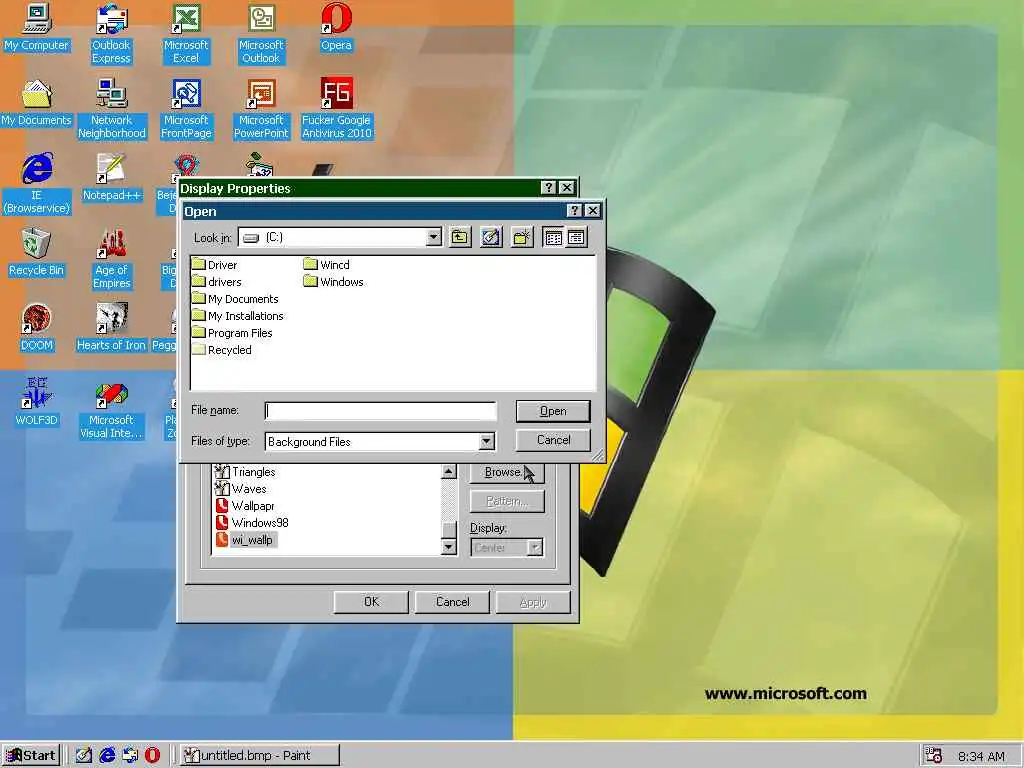1024x768 pixels.
Task: Click the Notepad++ desktop shortcut
Action: [112, 177]
